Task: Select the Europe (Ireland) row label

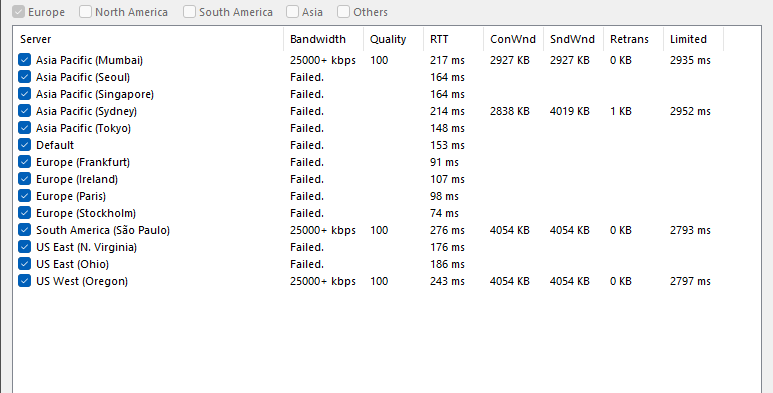Action: (x=77, y=179)
